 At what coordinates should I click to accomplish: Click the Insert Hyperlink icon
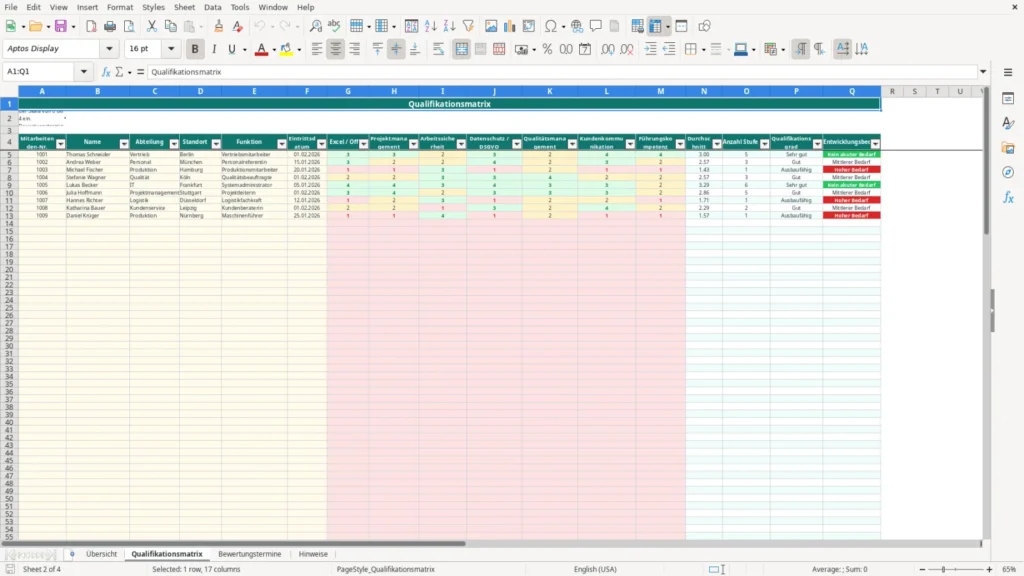tap(577, 26)
